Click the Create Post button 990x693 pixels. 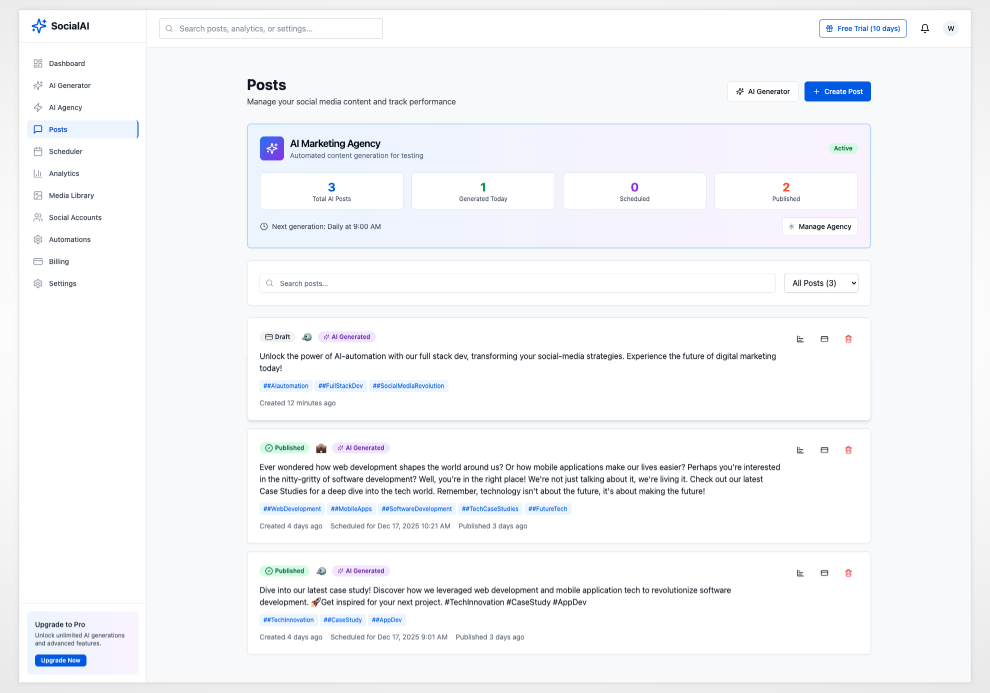pyautogui.click(x=837, y=92)
